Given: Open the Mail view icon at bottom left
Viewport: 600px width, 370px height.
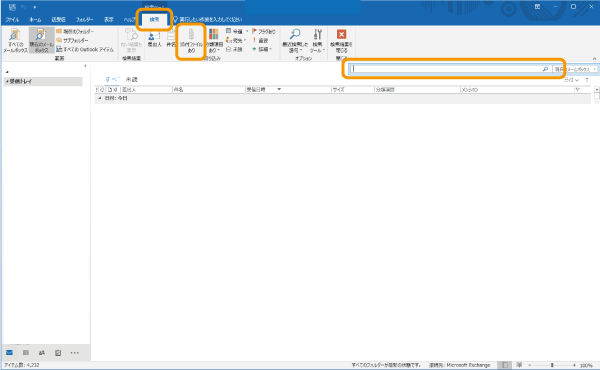Looking at the screenshot, I should click(9, 352).
